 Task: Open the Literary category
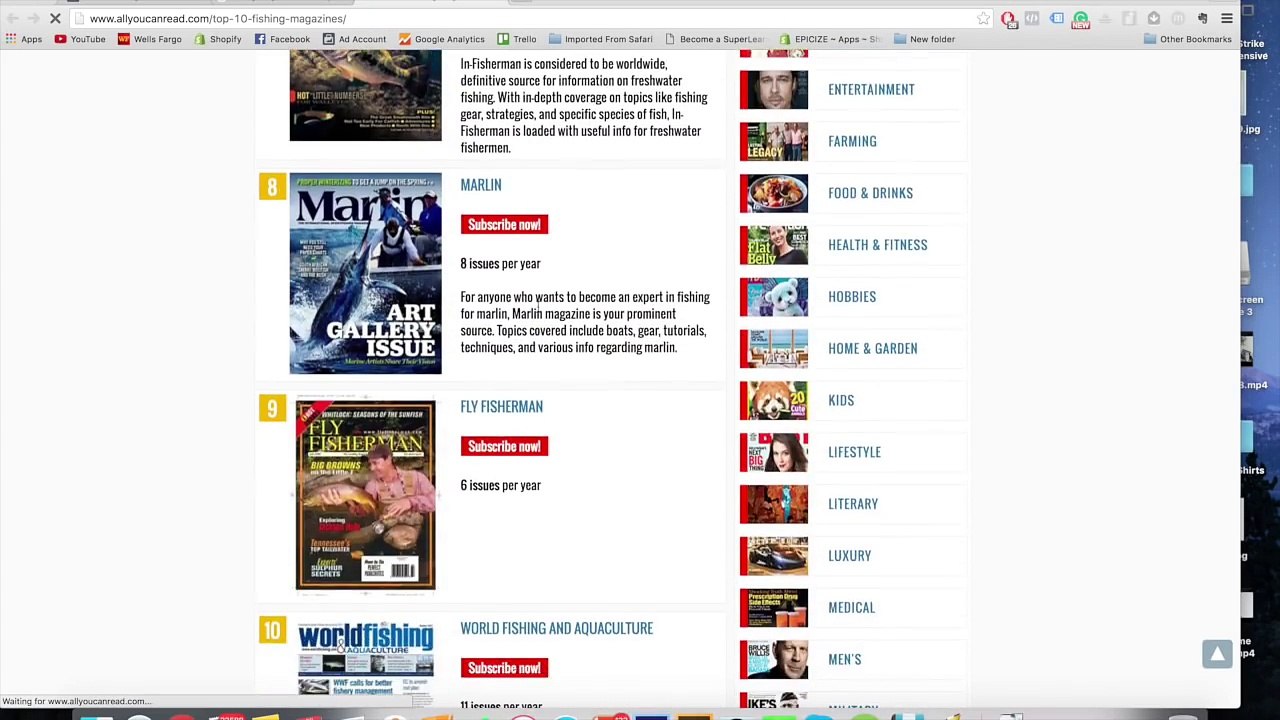click(853, 504)
